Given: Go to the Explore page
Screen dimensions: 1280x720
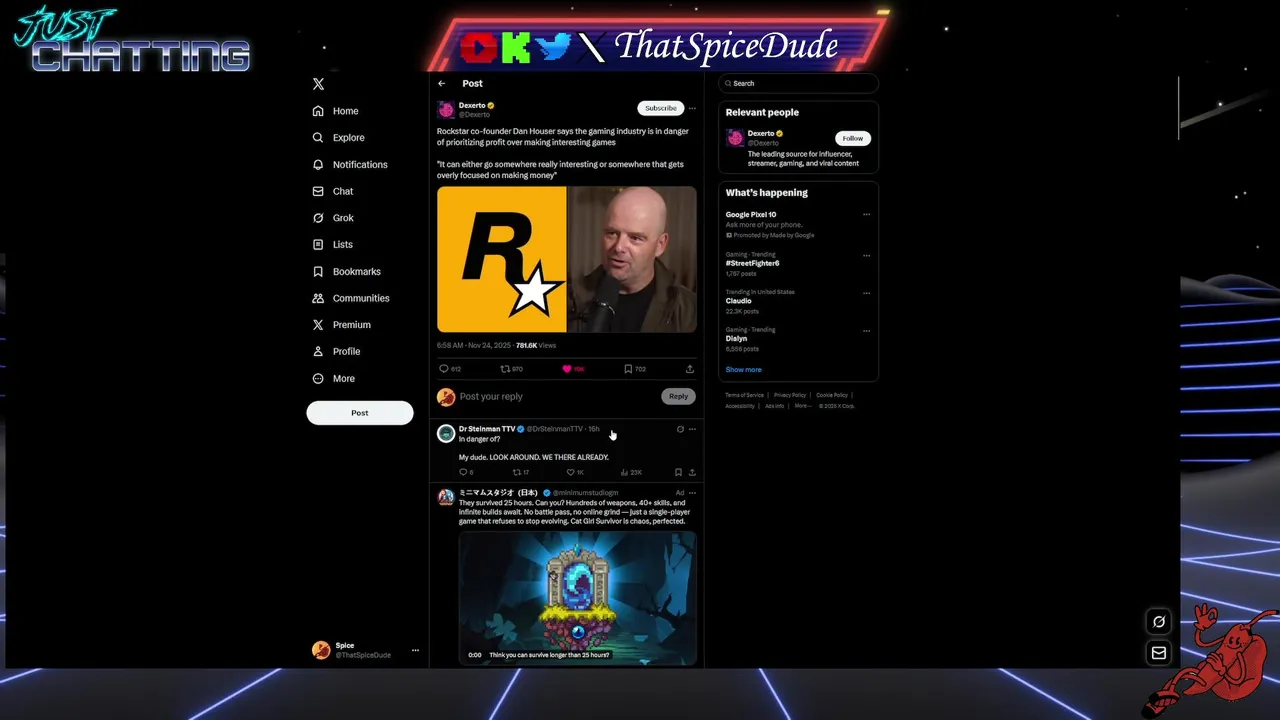Looking at the screenshot, I should click(338, 138).
